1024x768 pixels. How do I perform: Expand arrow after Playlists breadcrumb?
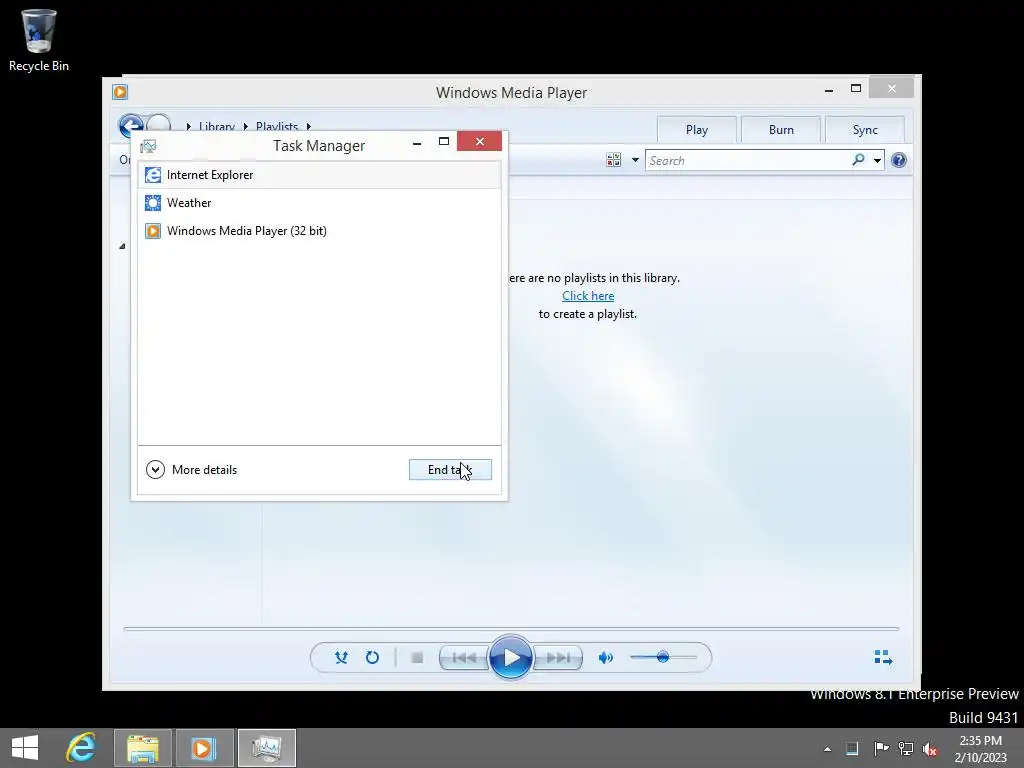[x=309, y=127]
